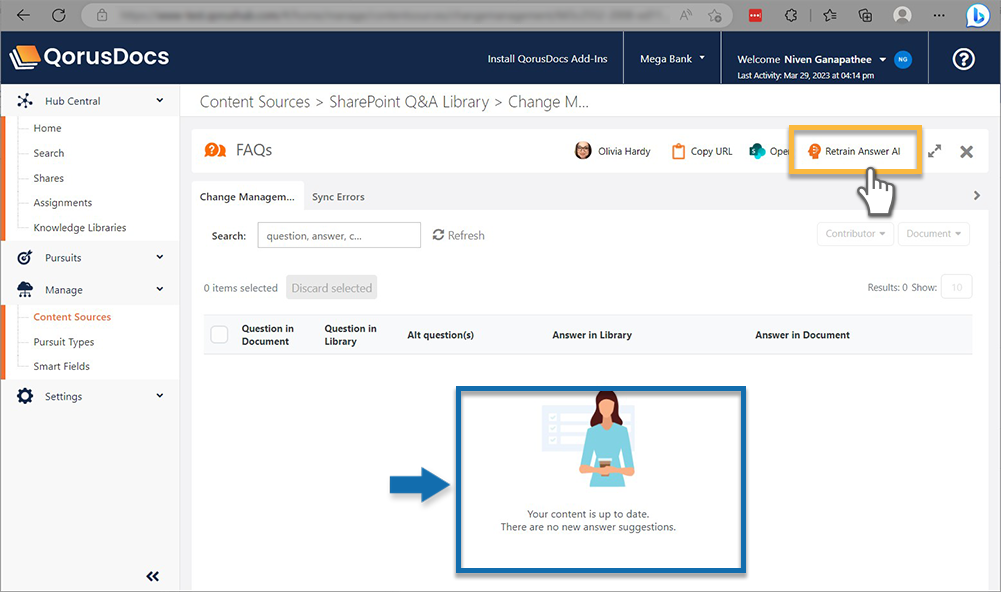Click the Refresh circular arrows icon

click(x=438, y=235)
